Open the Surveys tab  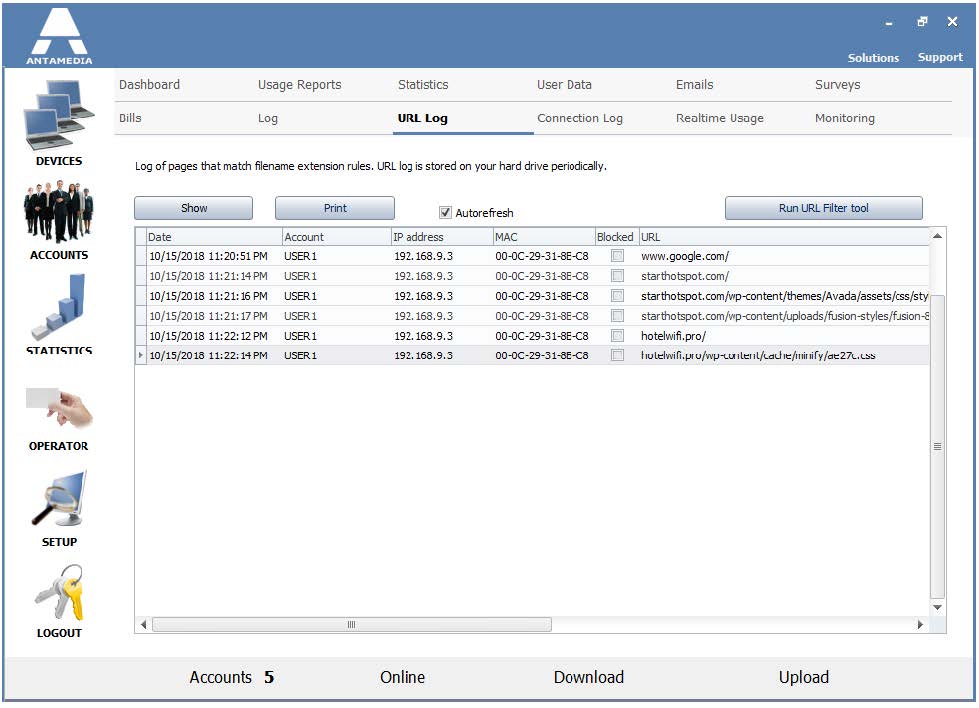[837, 85]
